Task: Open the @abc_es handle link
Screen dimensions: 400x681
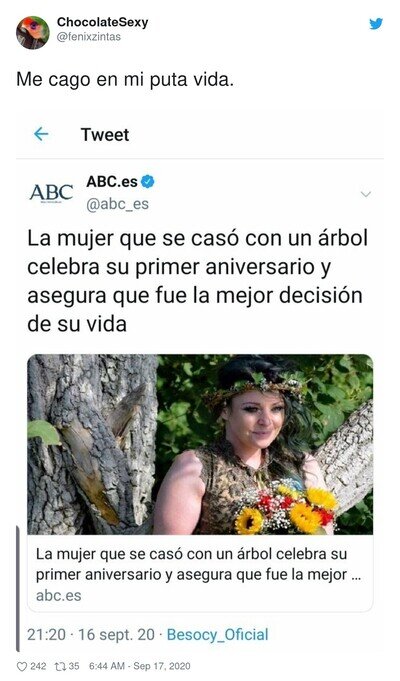Action: tap(117, 204)
